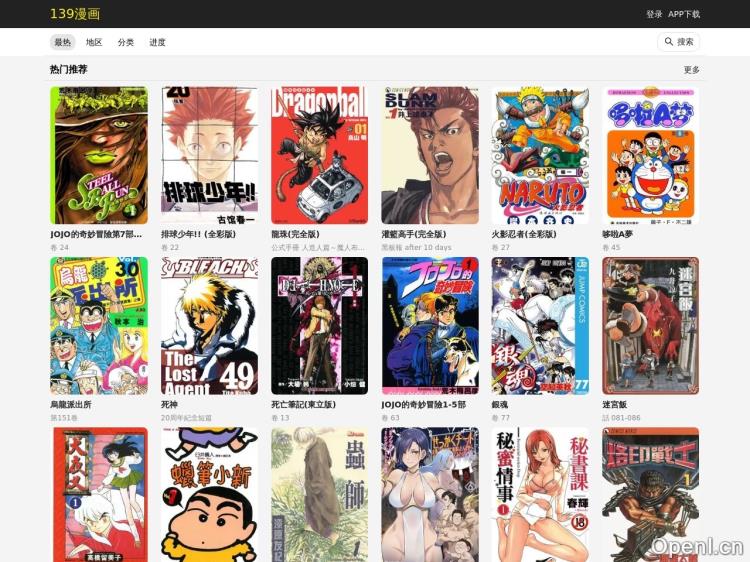Select the 最热 tab
The width and height of the screenshot is (750, 562).
(x=63, y=42)
